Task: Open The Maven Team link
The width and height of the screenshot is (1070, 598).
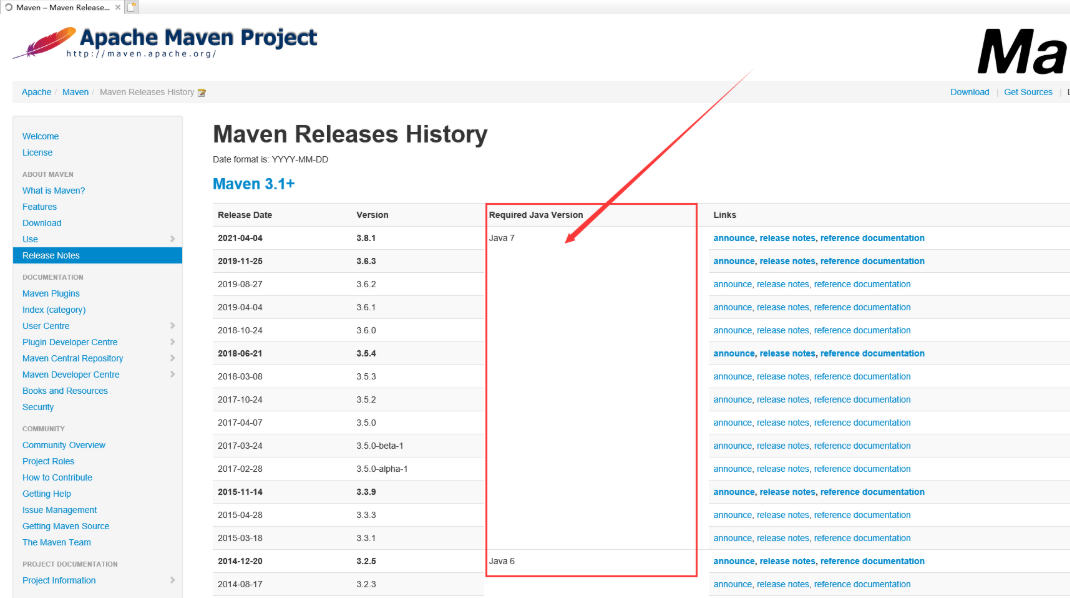Action: coord(56,543)
